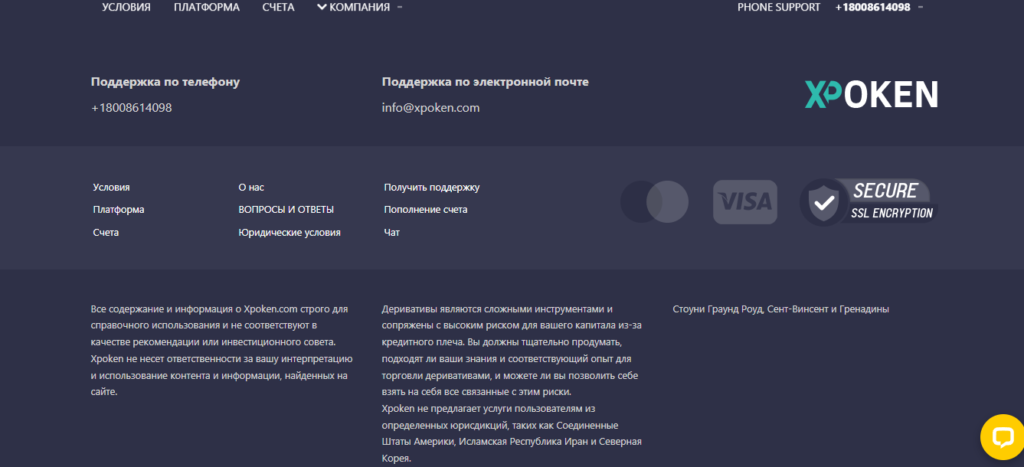Screen dimensions: 1024x467
Task: Open the Условия footer link
Action: tap(111, 187)
